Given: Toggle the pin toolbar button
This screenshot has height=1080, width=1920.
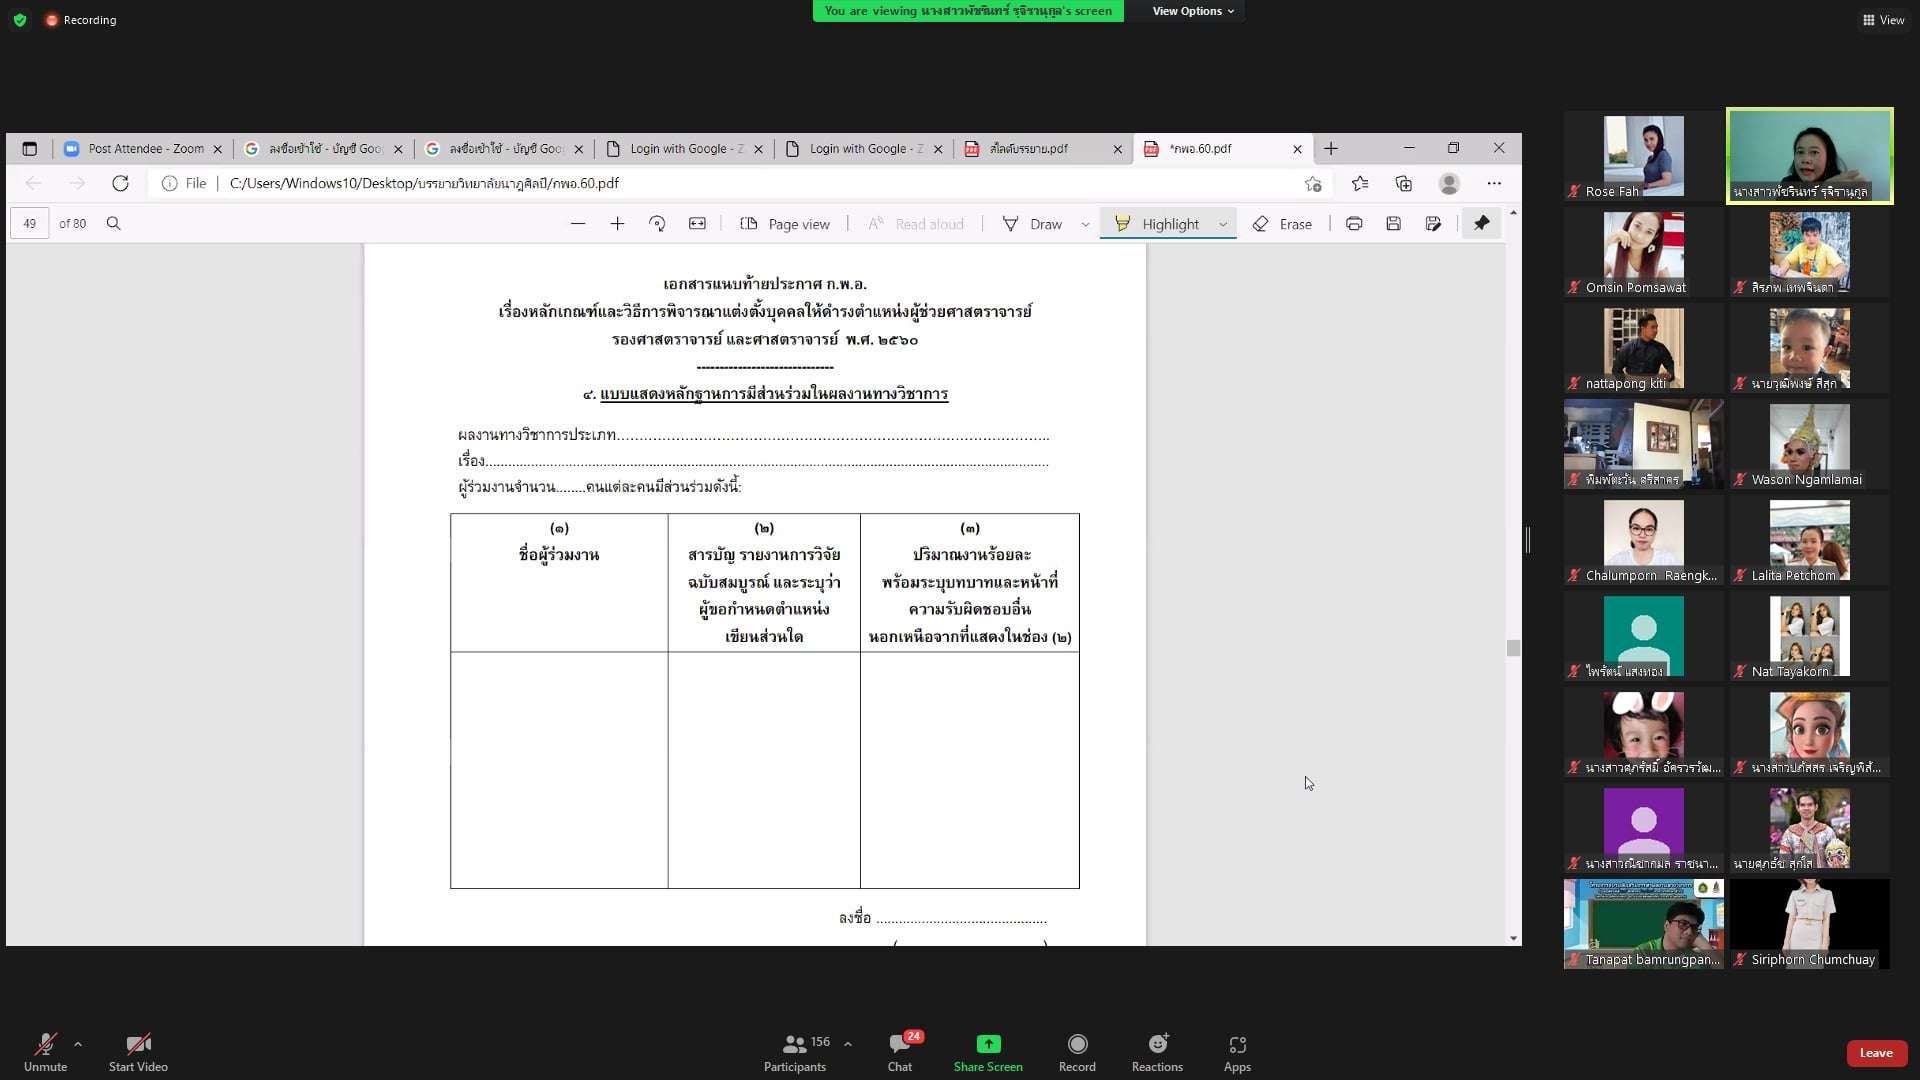Looking at the screenshot, I should (x=1481, y=224).
